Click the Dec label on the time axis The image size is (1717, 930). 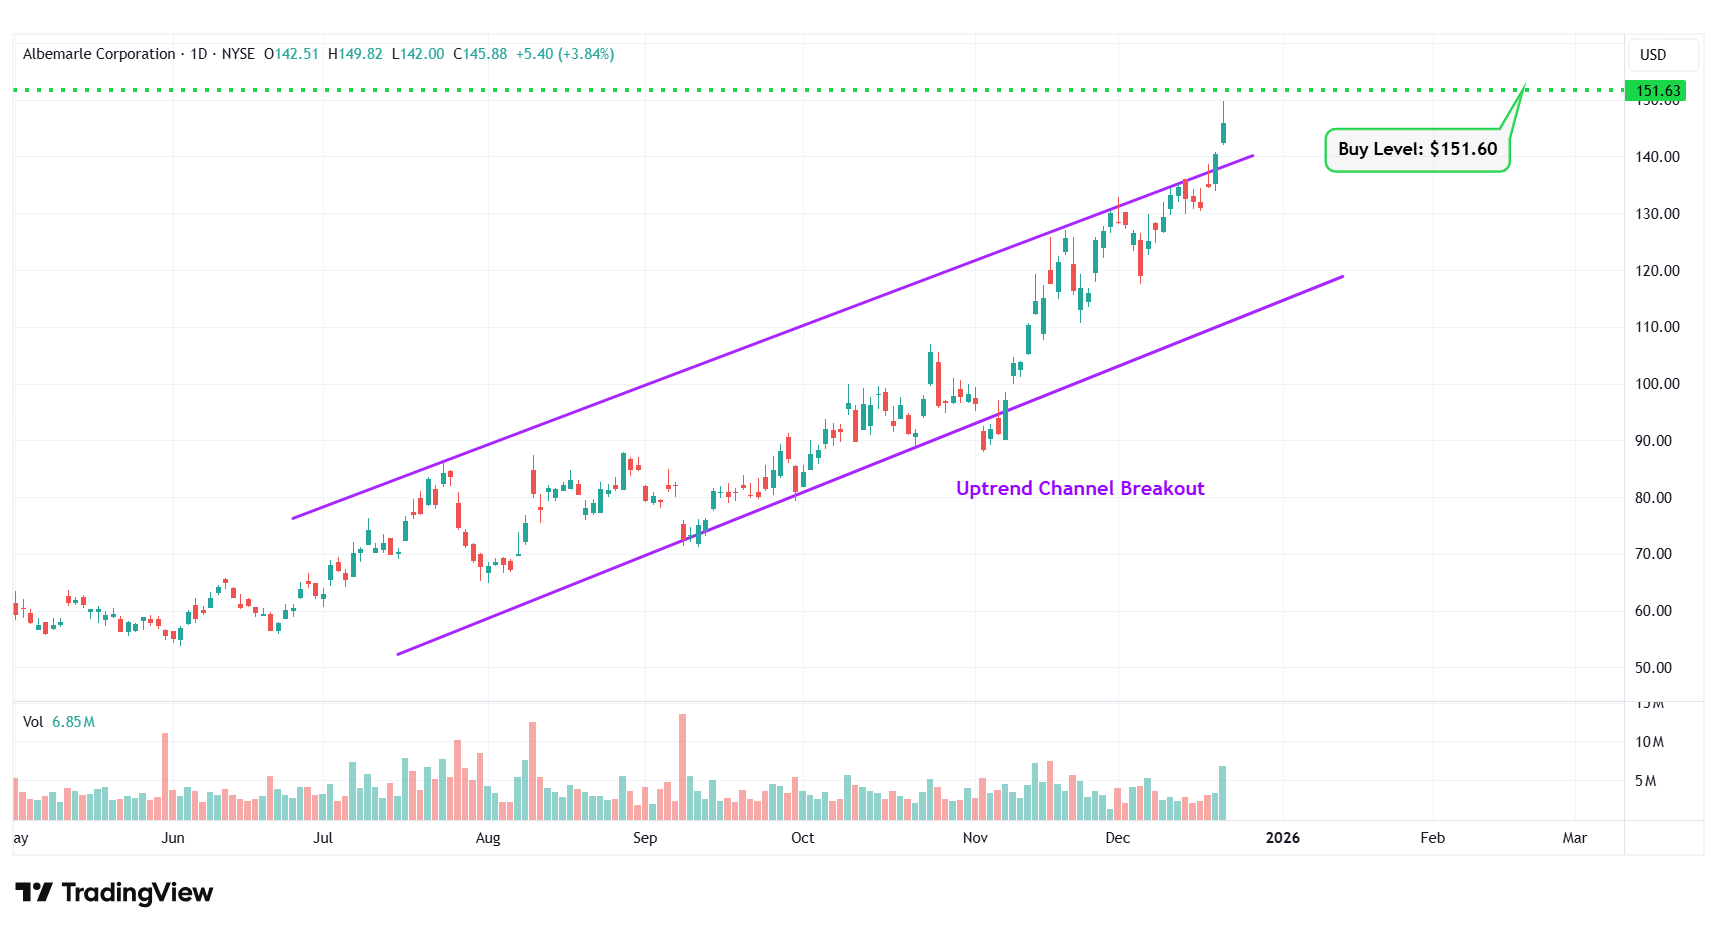1117,838
